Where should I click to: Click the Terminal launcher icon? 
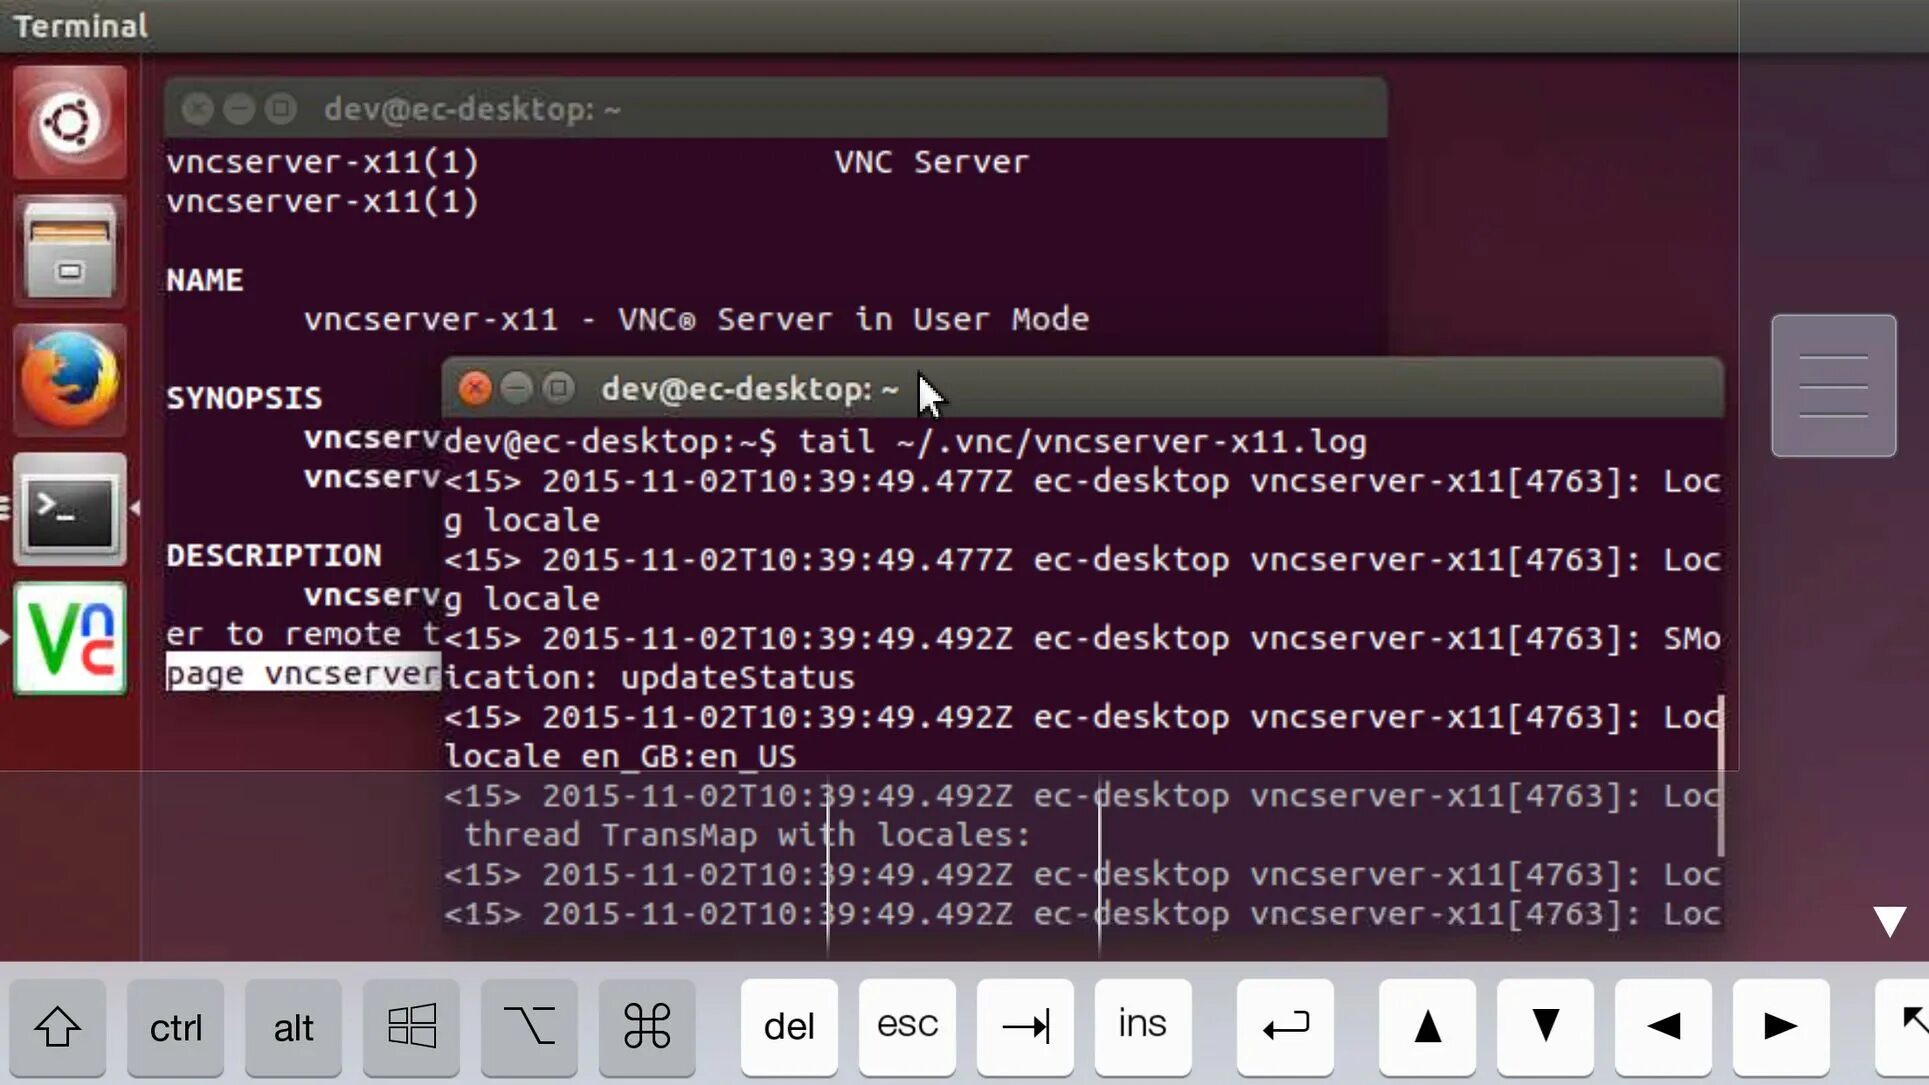pyautogui.click(x=69, y=510)
